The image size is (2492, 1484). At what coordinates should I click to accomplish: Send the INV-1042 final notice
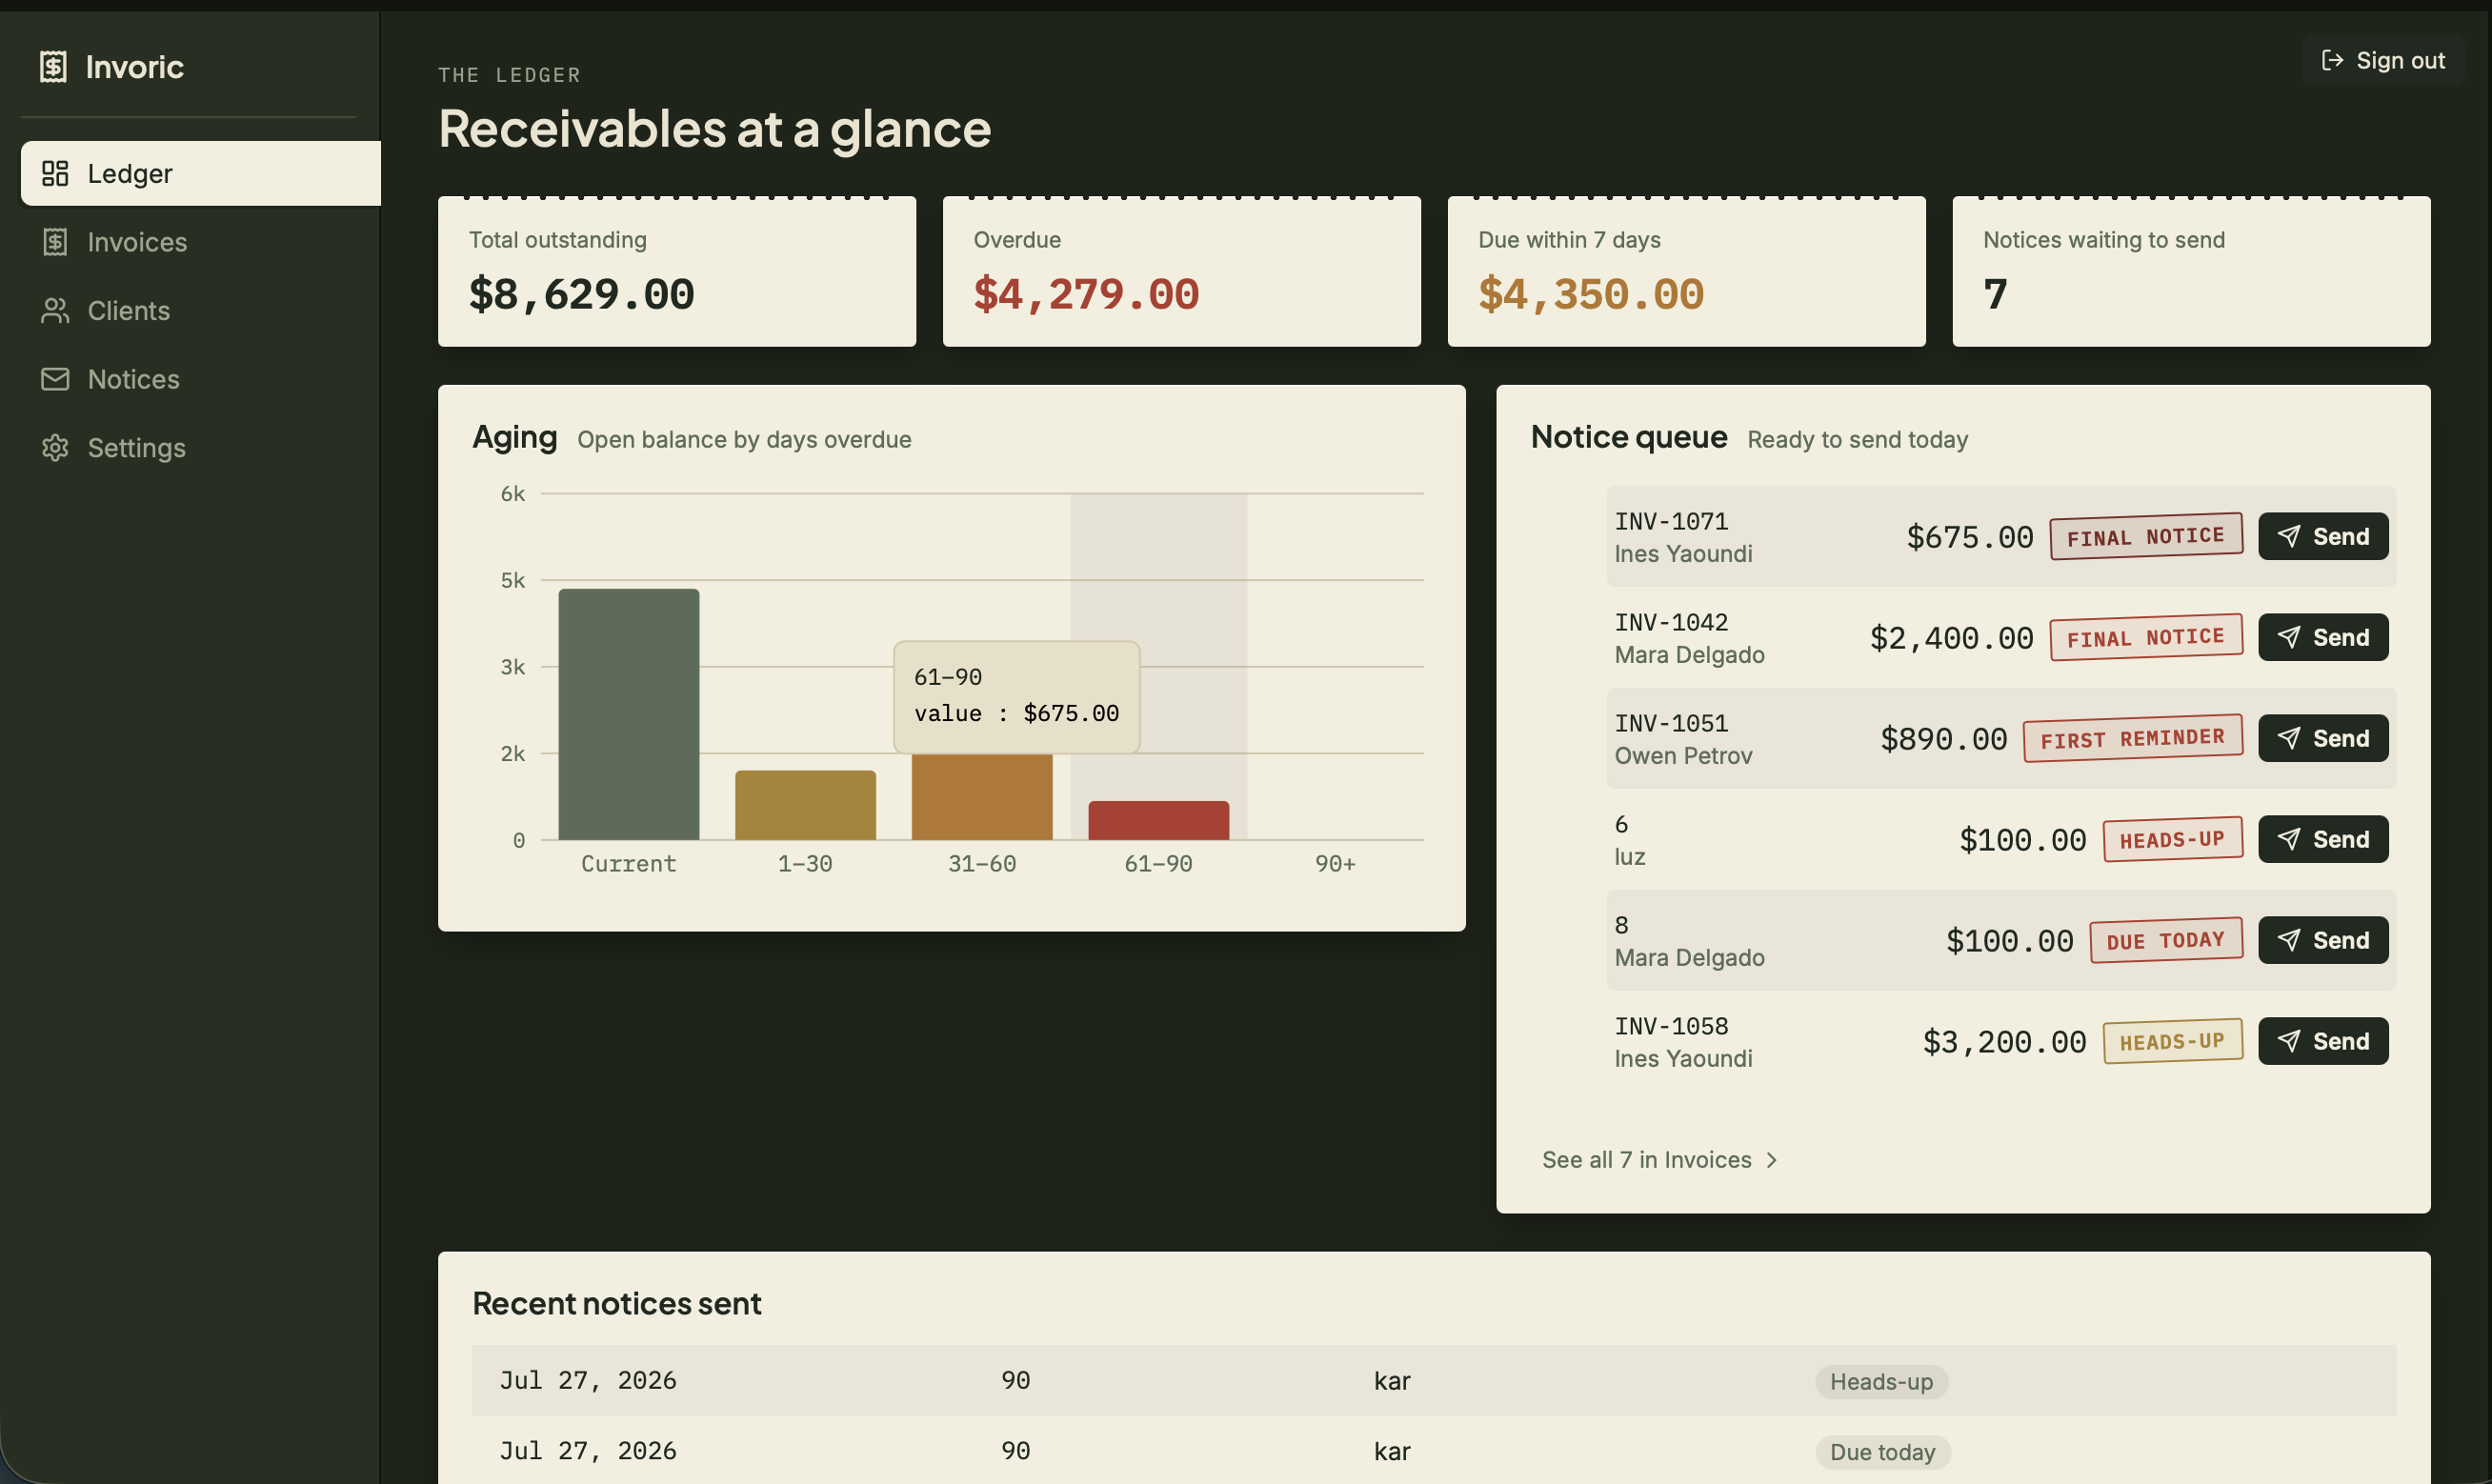2322,638
